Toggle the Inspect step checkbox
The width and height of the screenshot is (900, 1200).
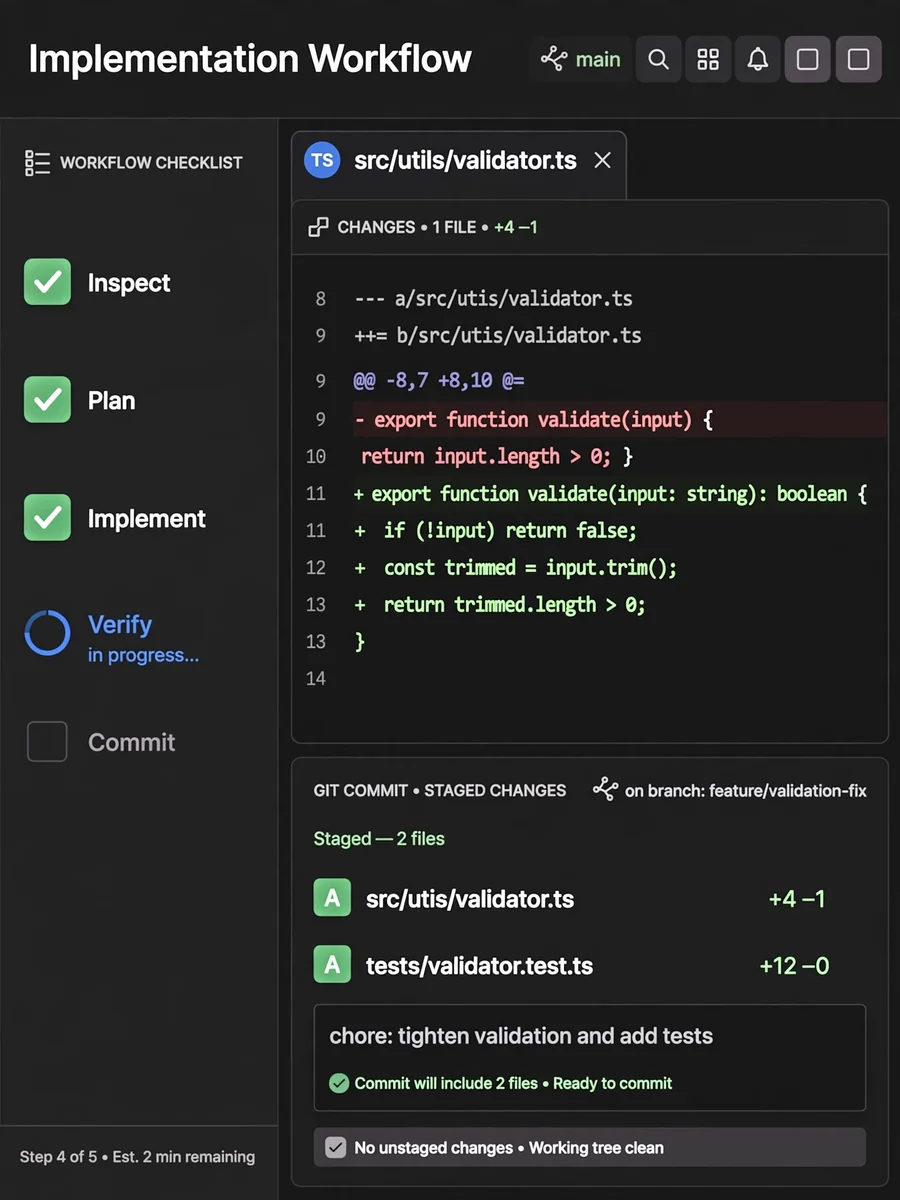pos(47,282)
